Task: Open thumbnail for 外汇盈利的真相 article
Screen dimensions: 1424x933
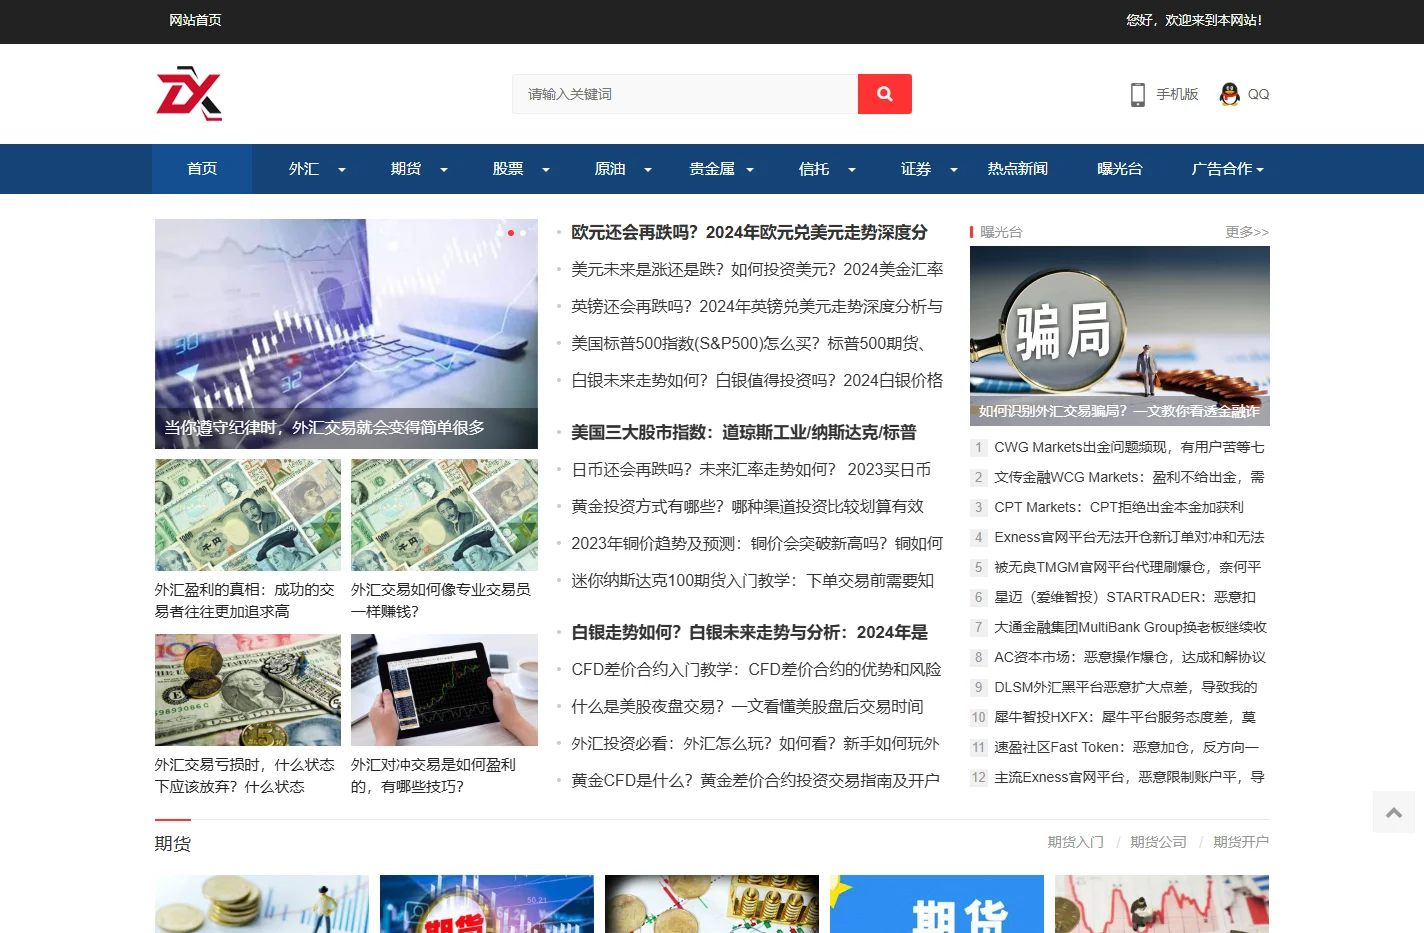Action: [x=248, y=515]
